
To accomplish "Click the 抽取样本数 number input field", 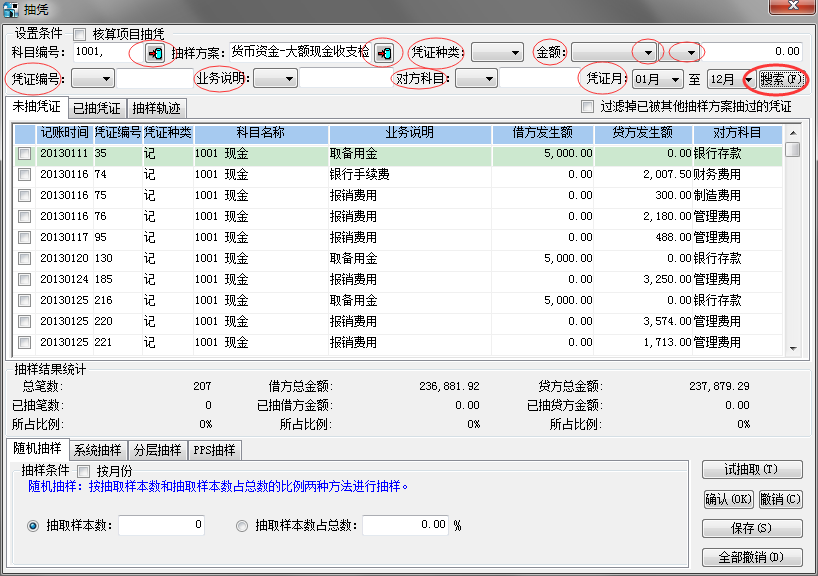I will (x=162, y=525).
